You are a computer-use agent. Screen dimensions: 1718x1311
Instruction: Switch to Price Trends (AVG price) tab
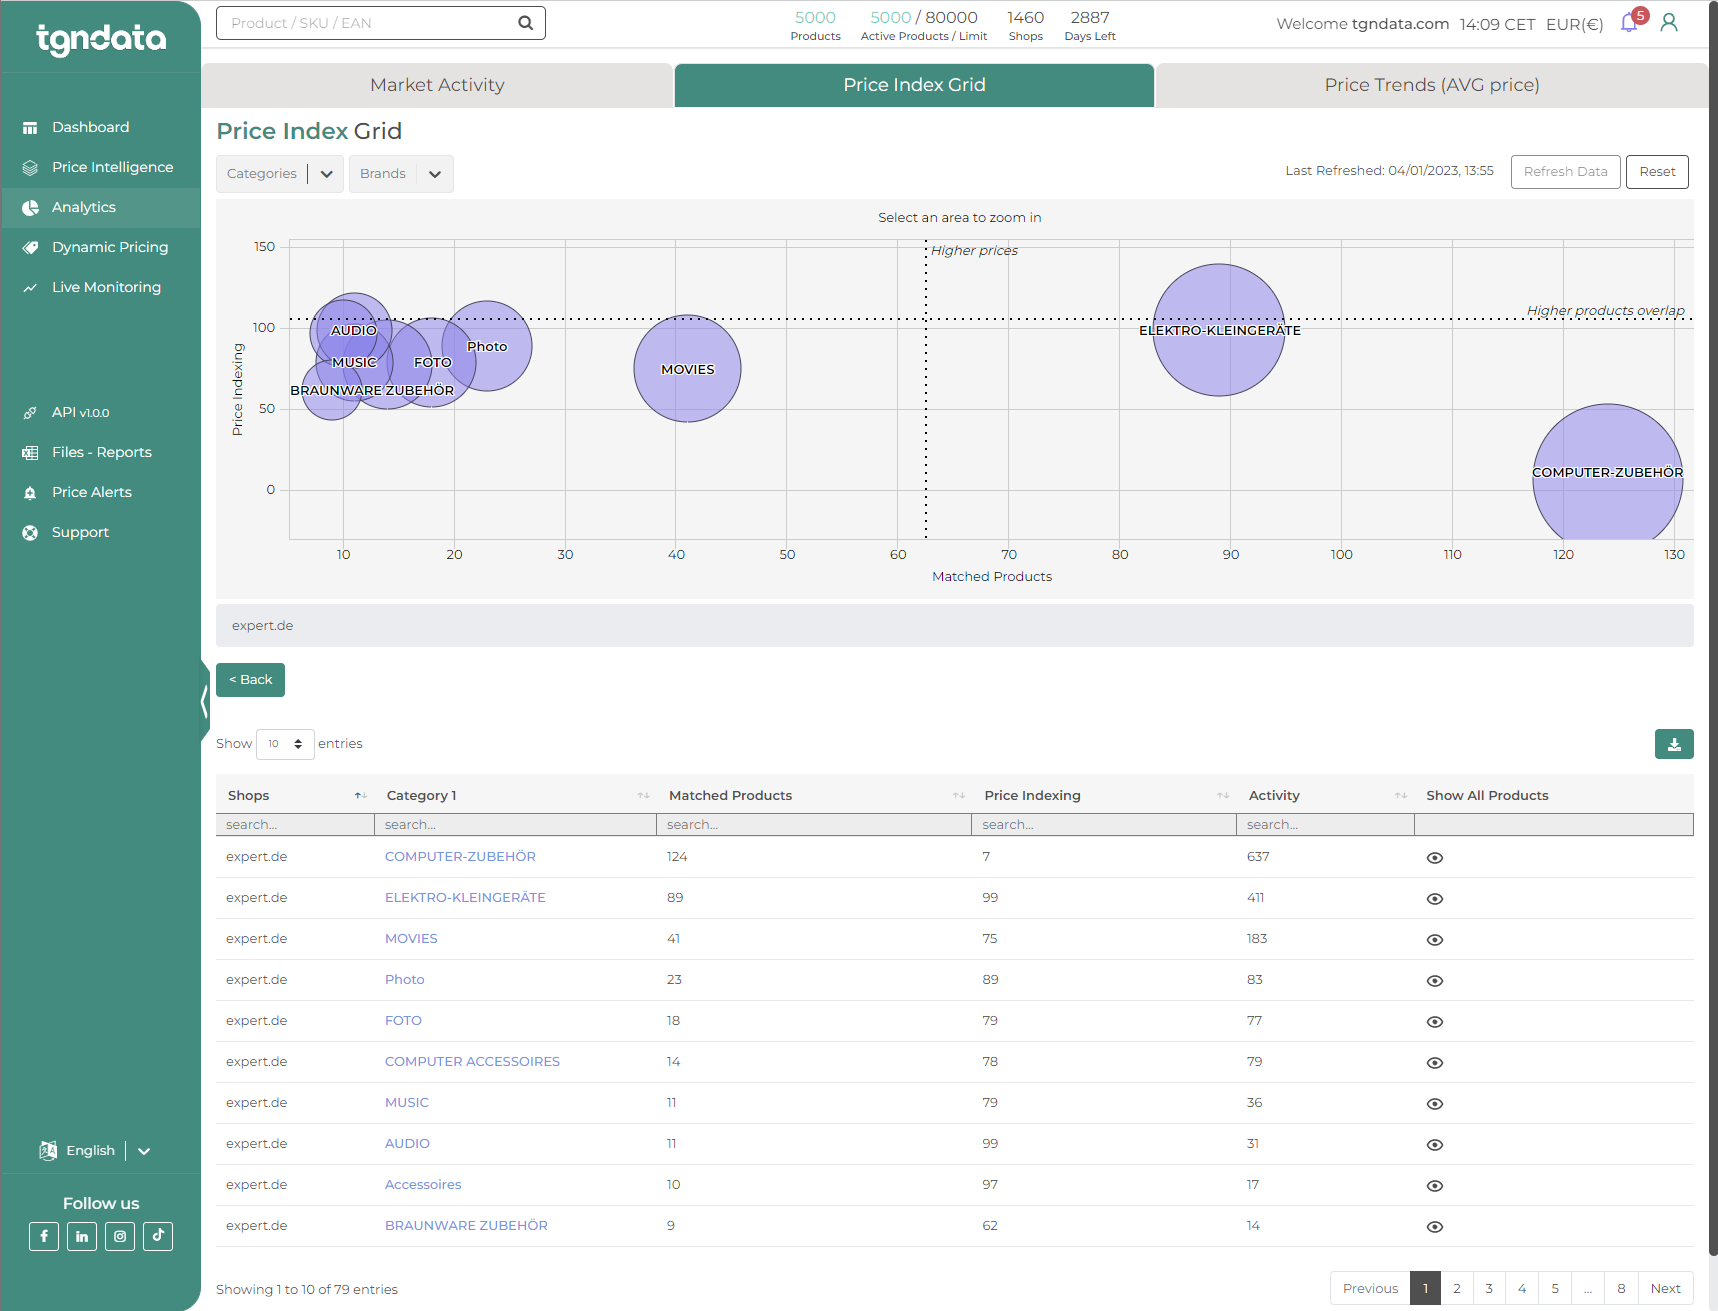click(x=1432, y=85)
